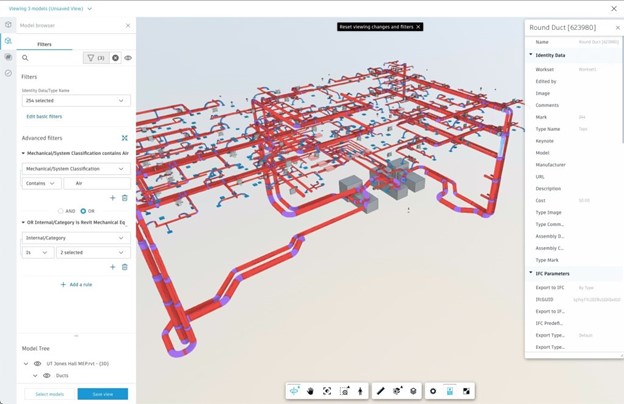
Task: Open the Identity Data/Type Name dropdown
Action: click(x=76, y=101)
